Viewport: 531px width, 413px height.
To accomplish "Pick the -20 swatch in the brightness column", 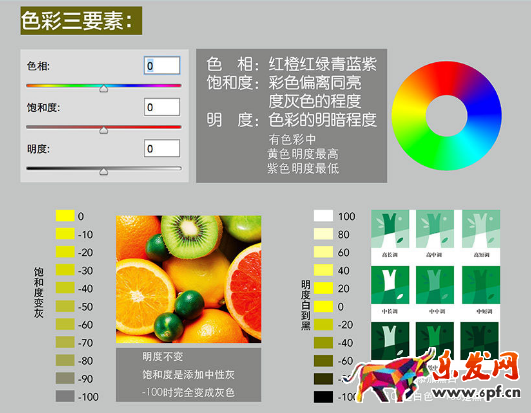I will click(x=323, y=324).
